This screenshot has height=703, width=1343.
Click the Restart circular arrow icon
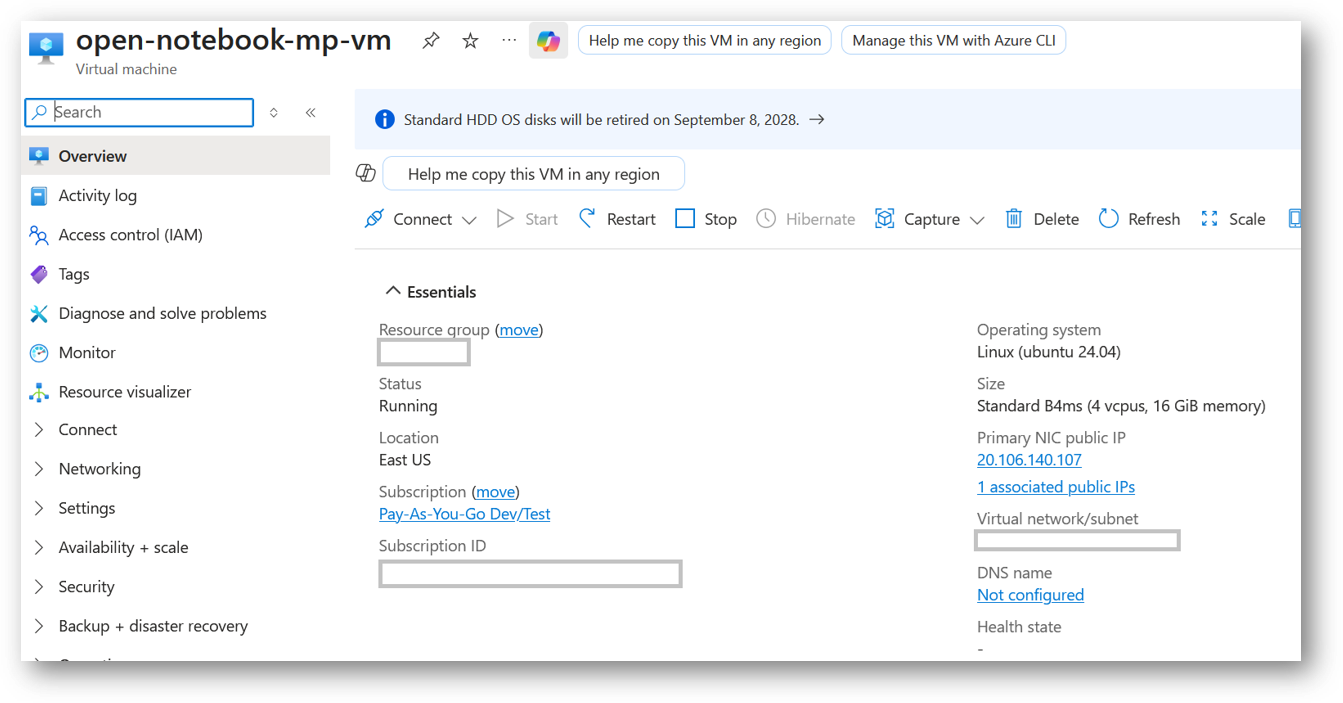[588, 219]
